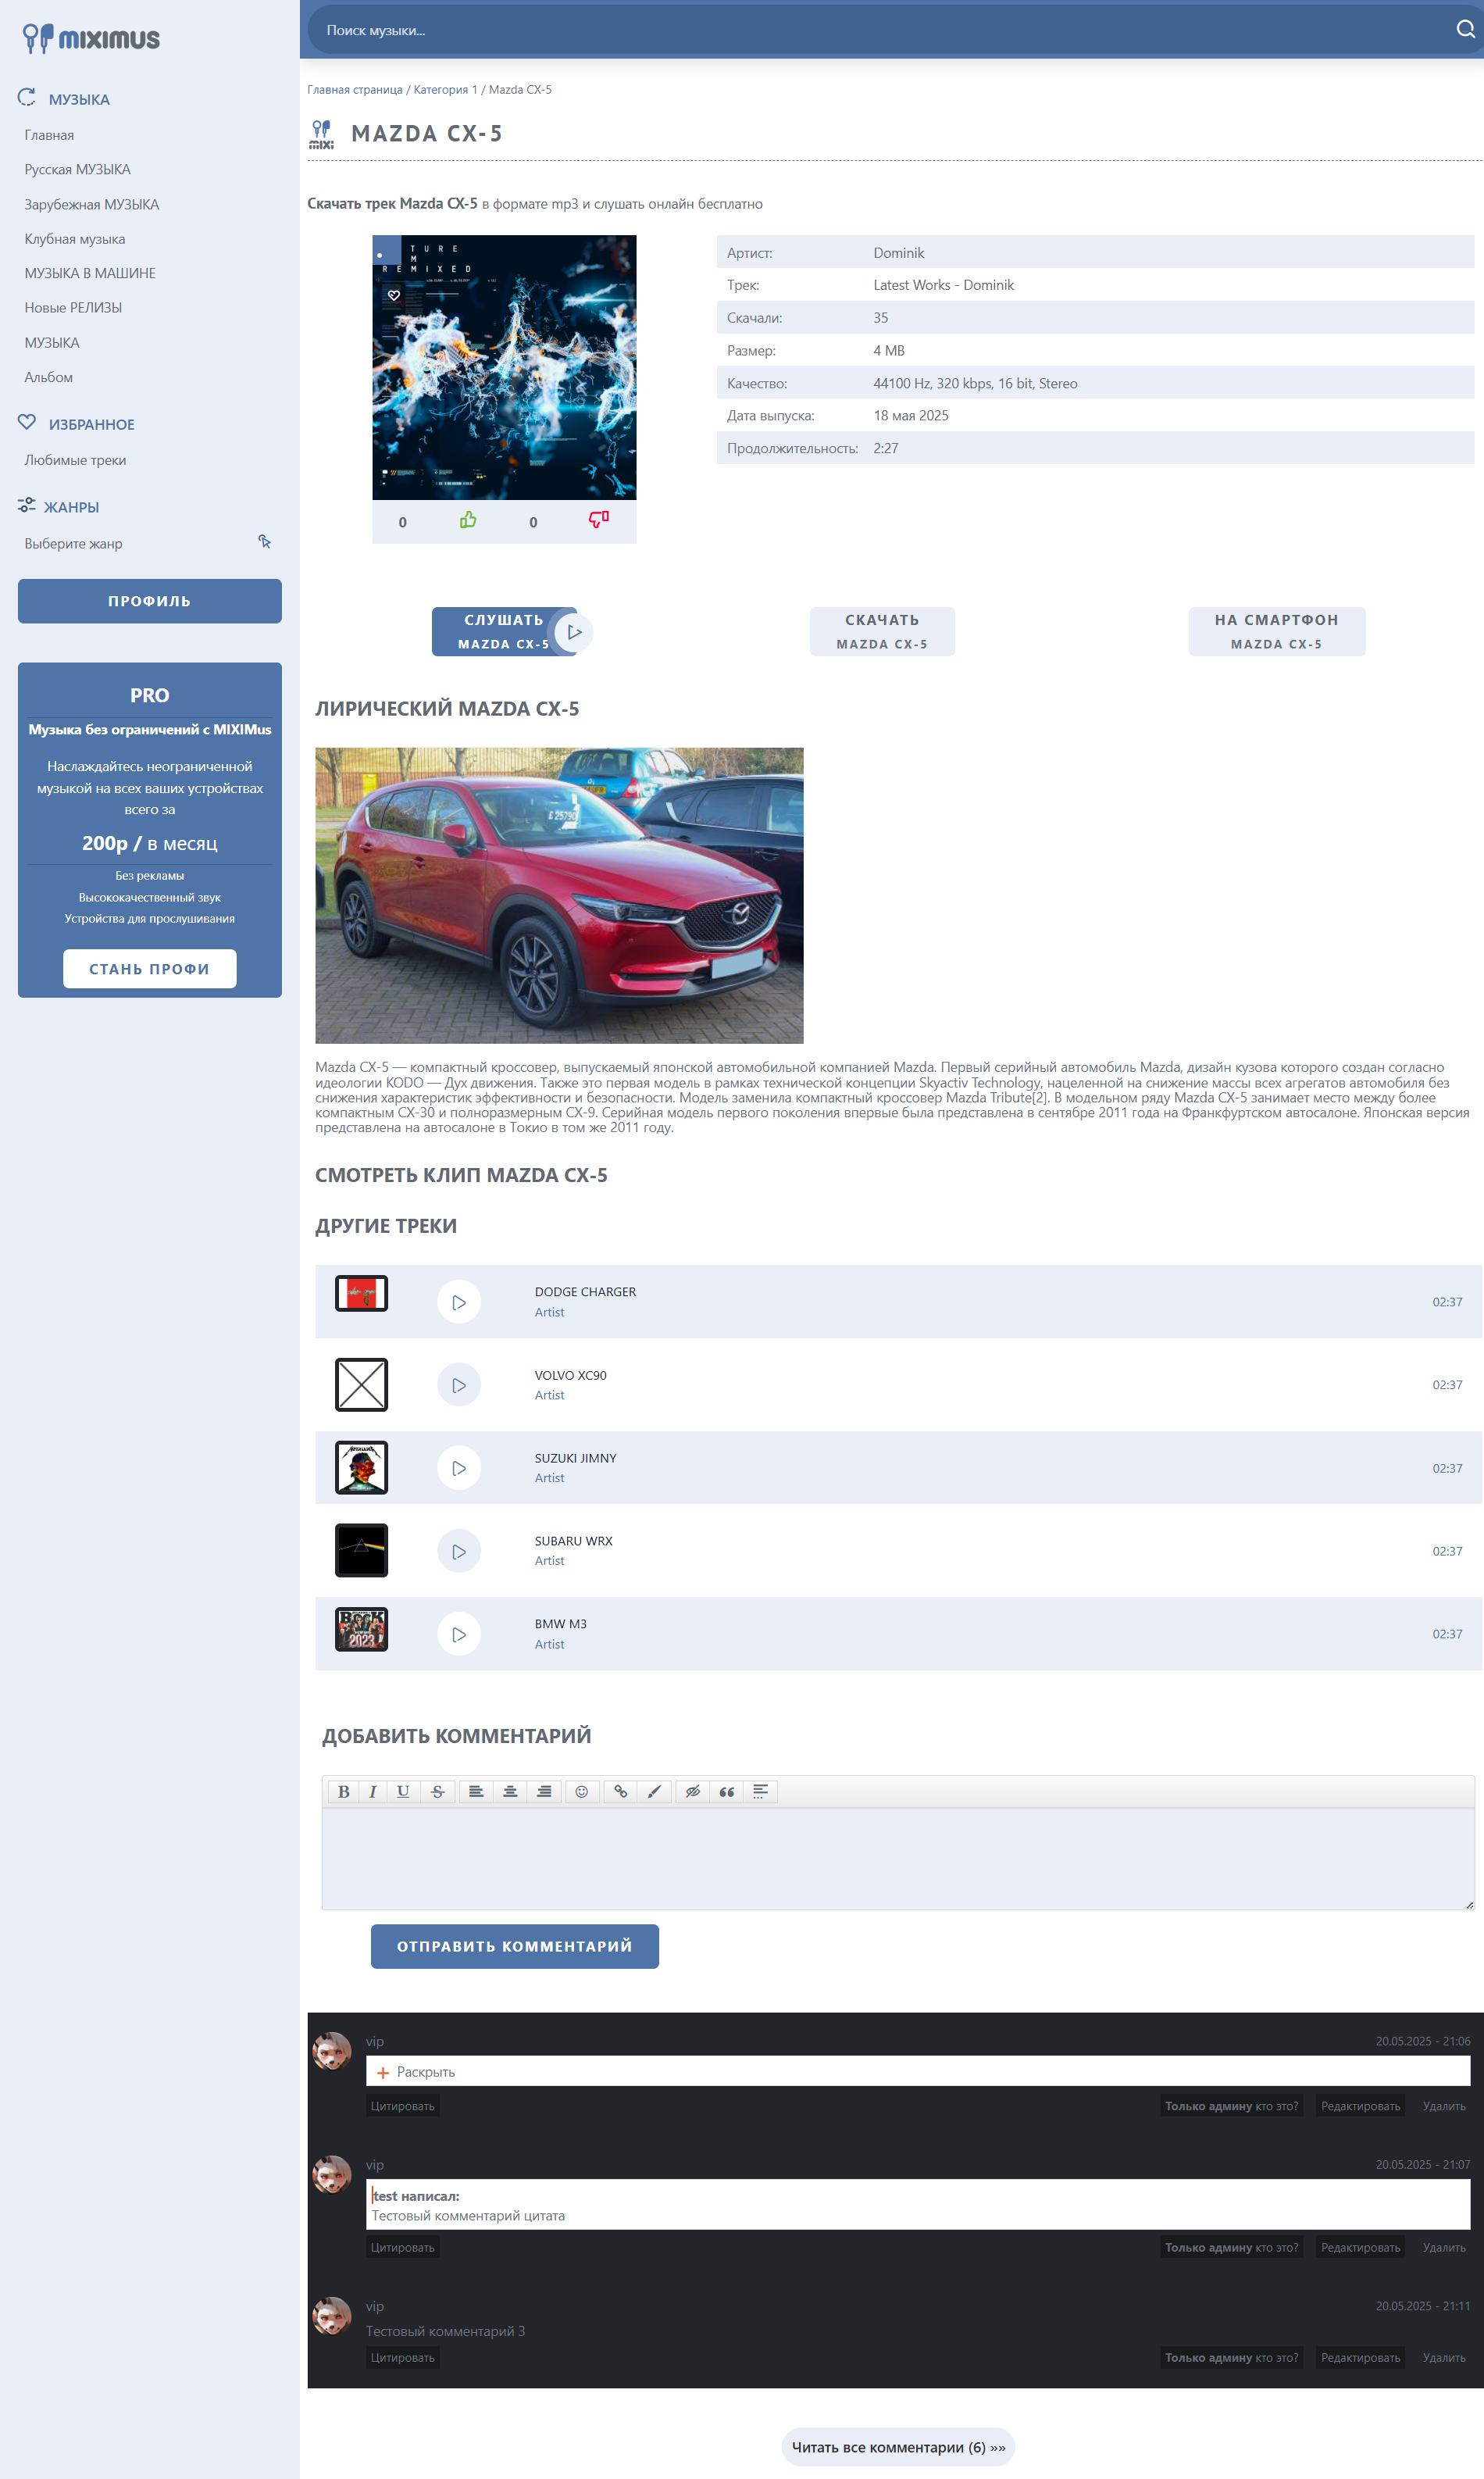The height and width of the screenshot is (2479, 1484).
Task: Toggle bold formatting in comment editor
Action: coord(343,1791)
